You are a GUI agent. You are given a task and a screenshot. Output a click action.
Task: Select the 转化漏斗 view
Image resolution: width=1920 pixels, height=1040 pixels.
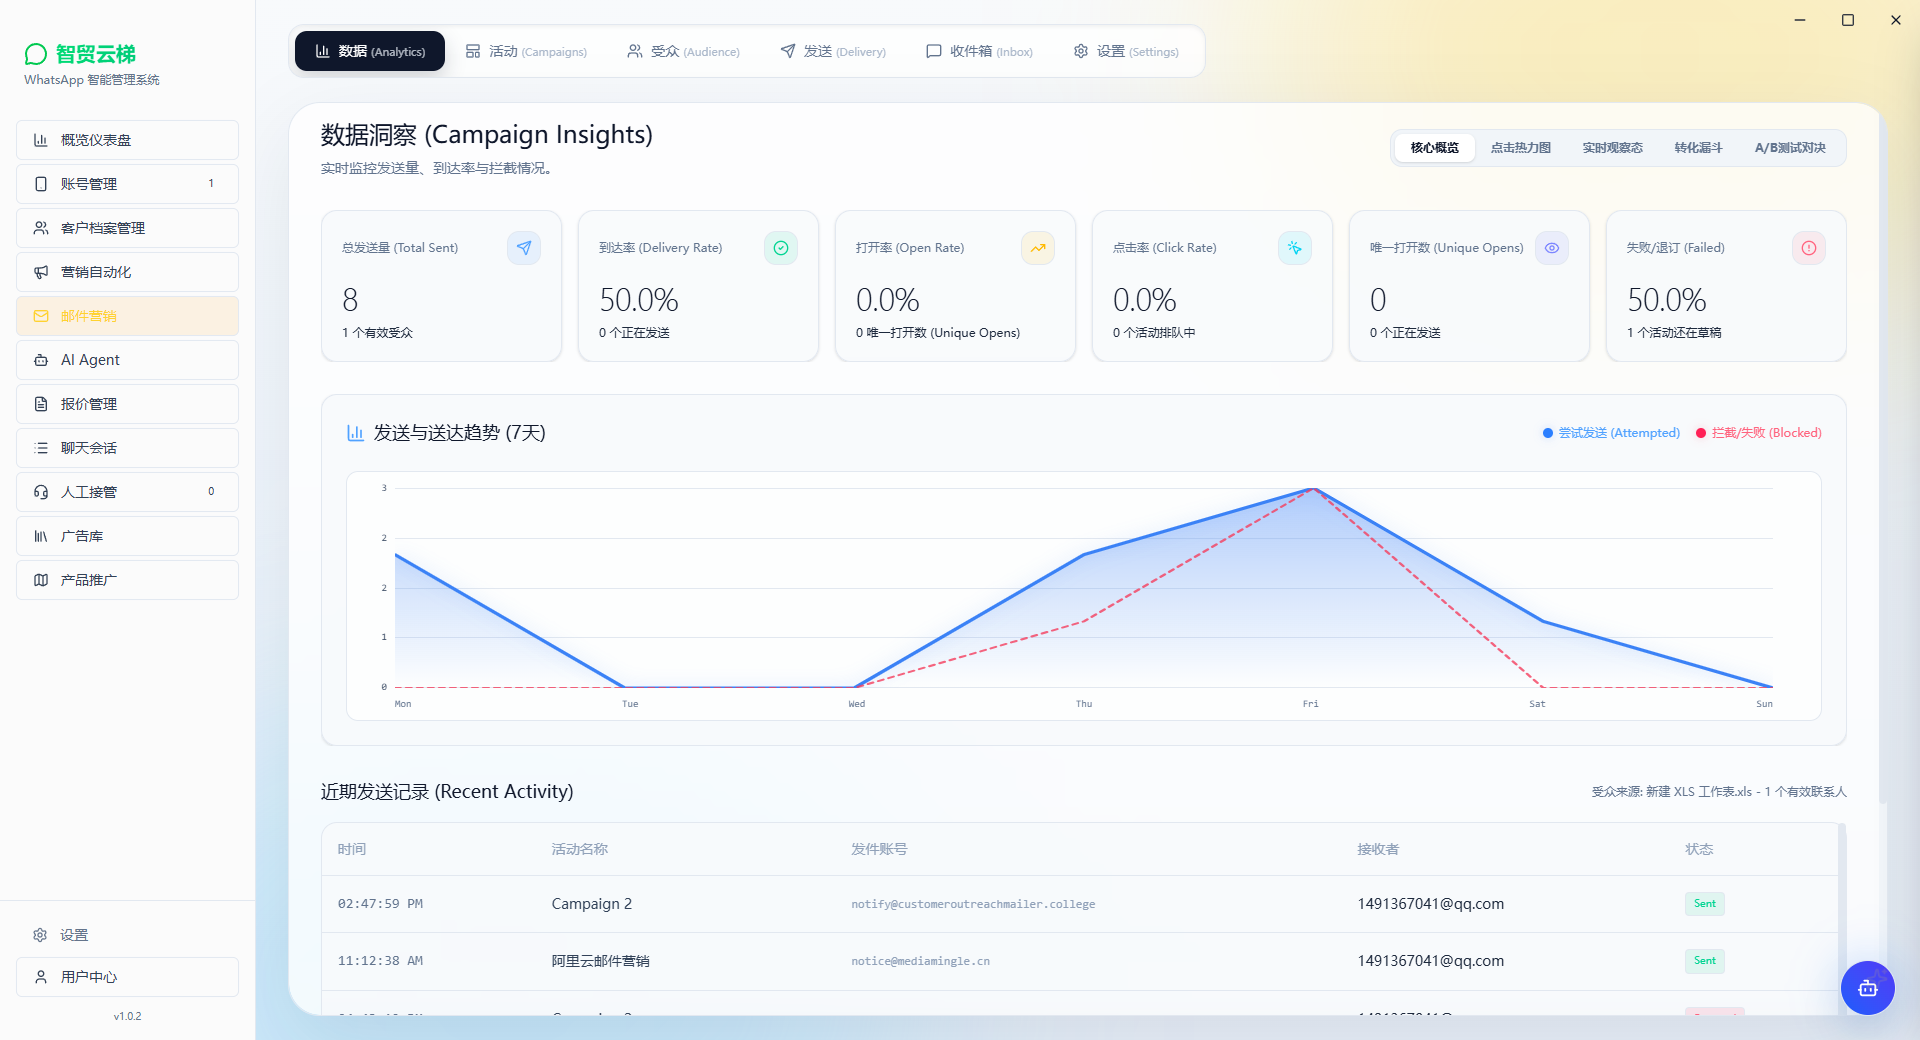tap(1698, 148)
